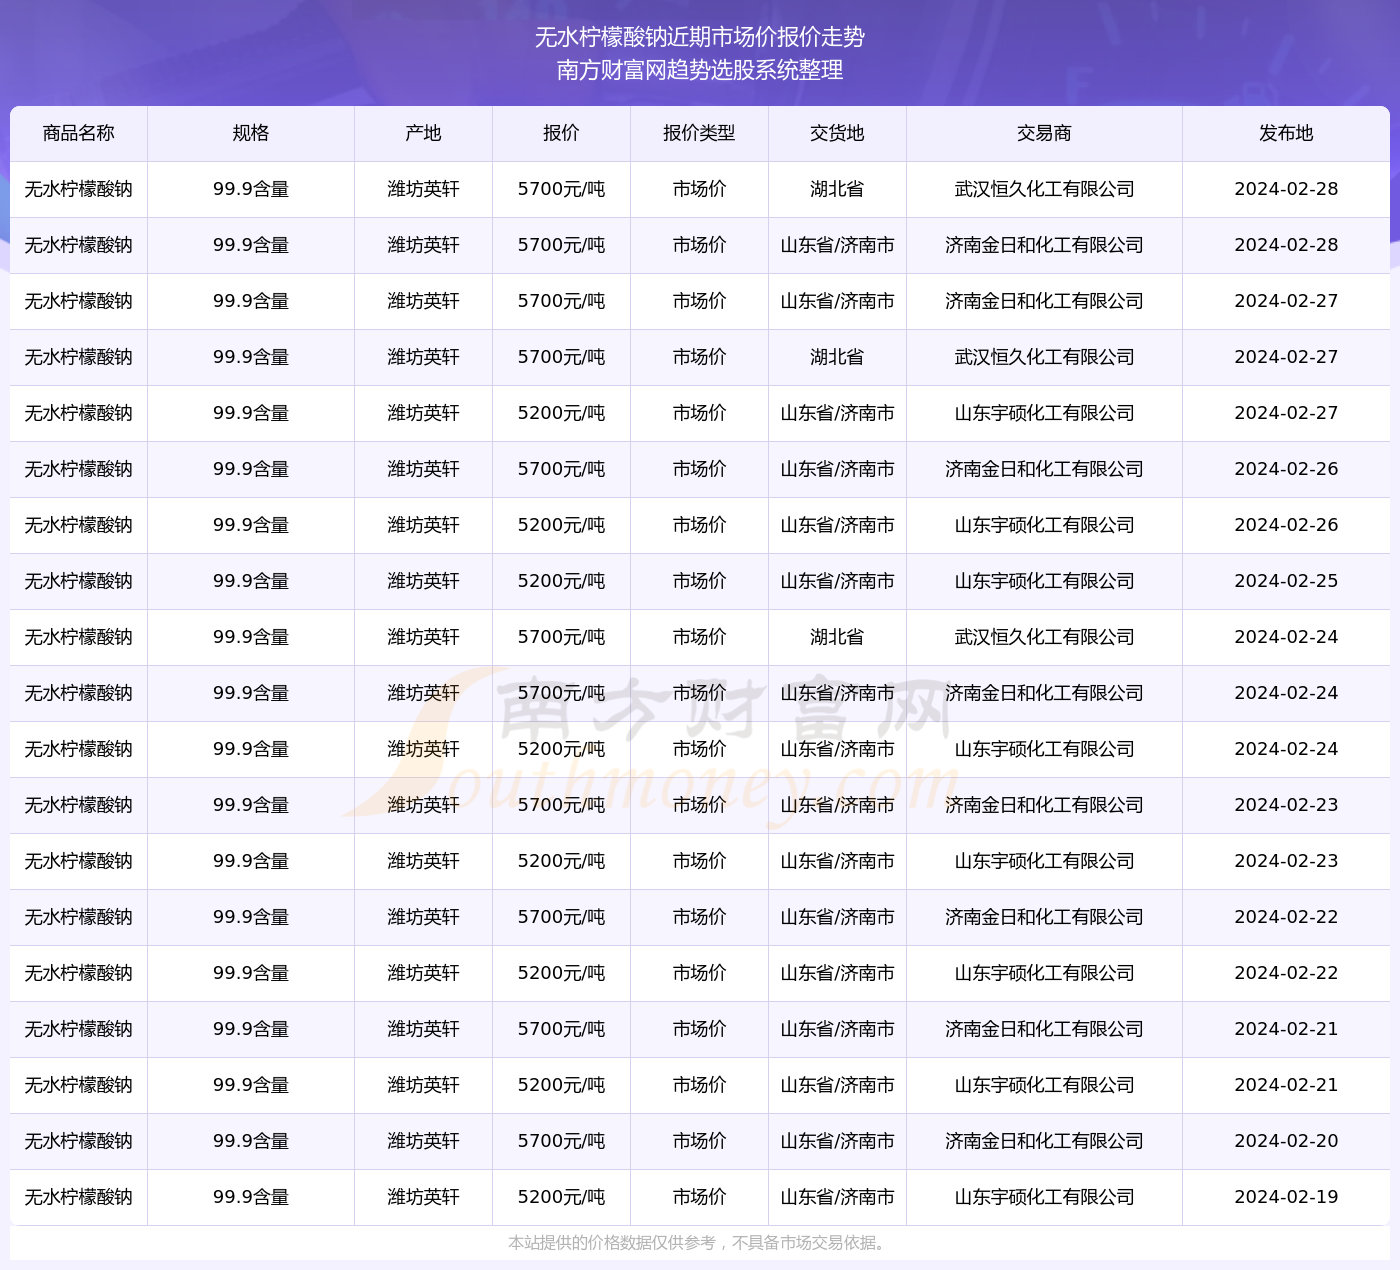Select the 5200元/吨 price in the 2024-02-26 row
Screen dimensions: 1400x1270
561,525
